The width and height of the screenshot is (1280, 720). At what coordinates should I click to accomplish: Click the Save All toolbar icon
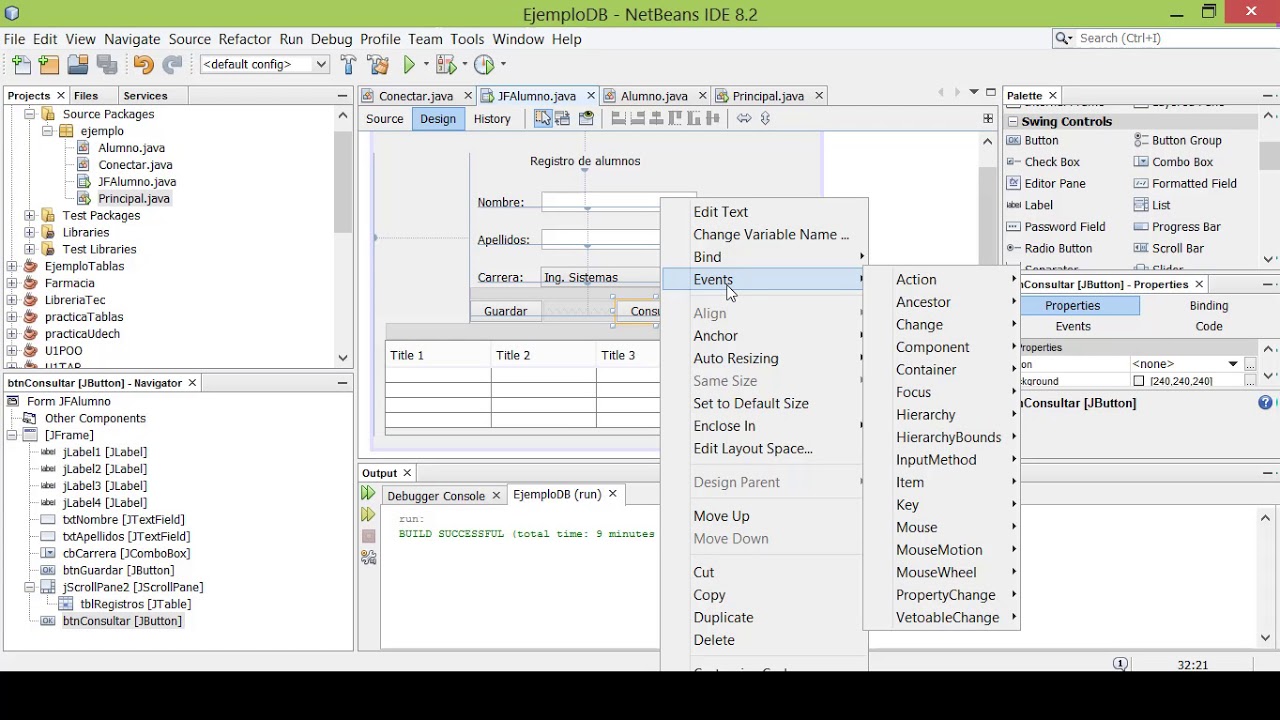[107, 64]
